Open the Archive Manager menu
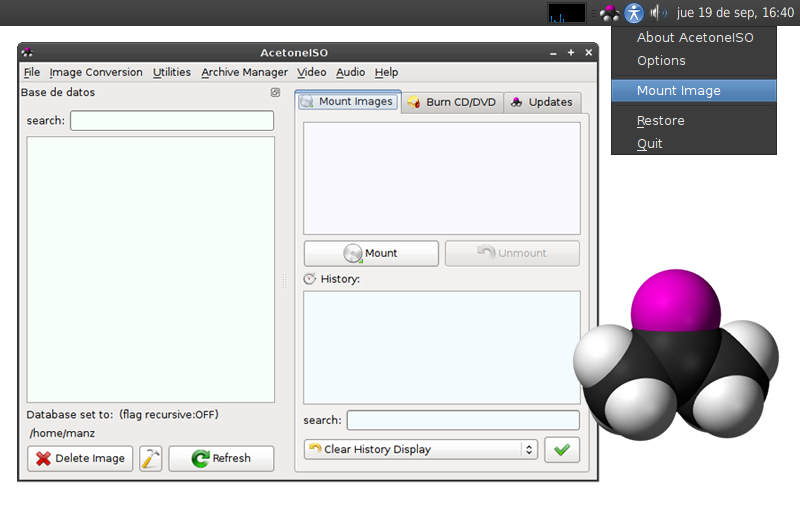This screenshot has width=800, height=513. [x=244, y=72]
